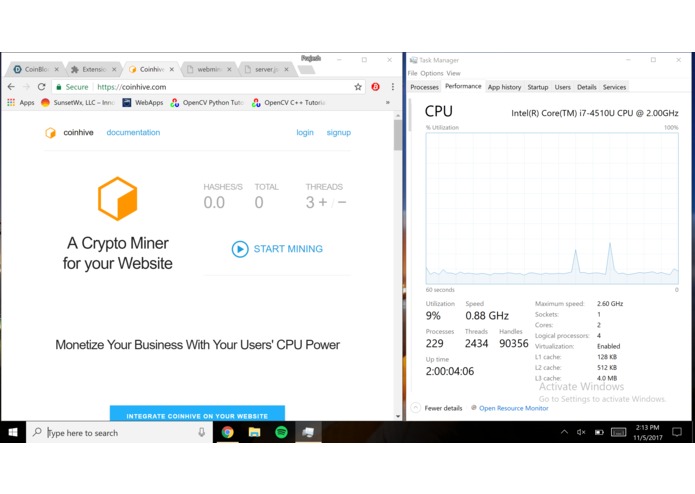Open the SunsetWx, LLC bookmark
The image size is (695, 494).
[78, 102]
